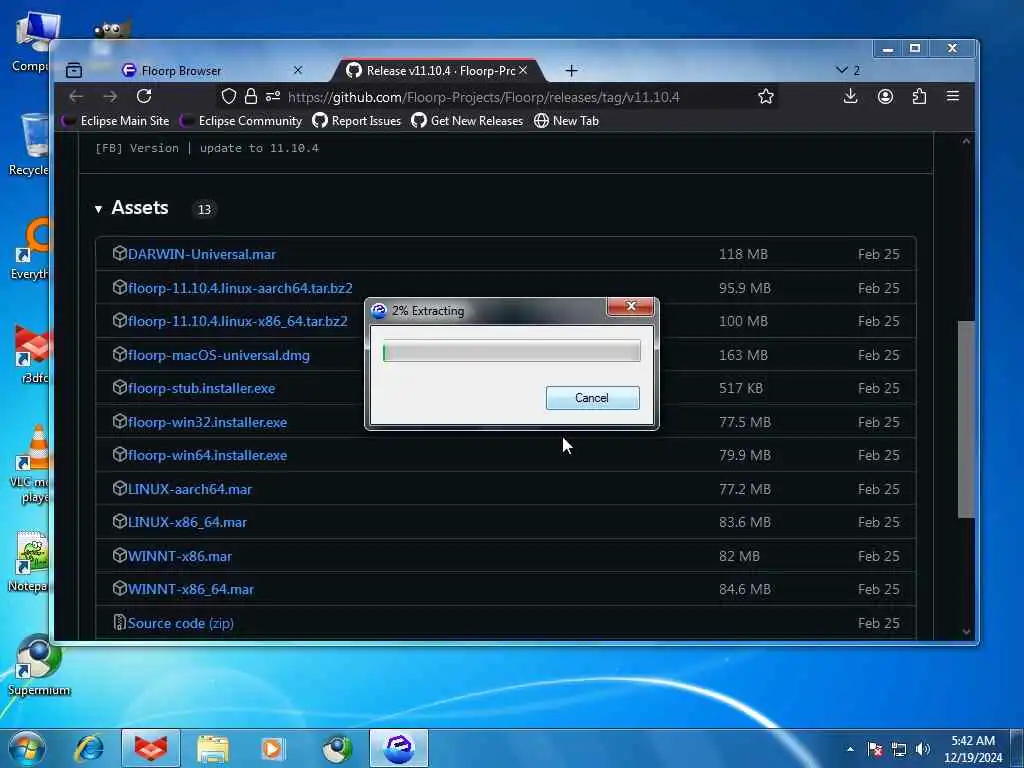Click package icon beside WINNT-x86.mar

click(120, 555)
